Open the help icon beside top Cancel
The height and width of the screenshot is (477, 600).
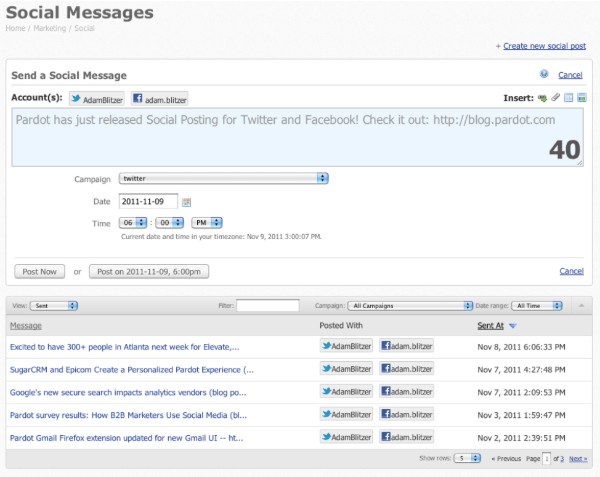pyautogui.click(x=544, y=74)
